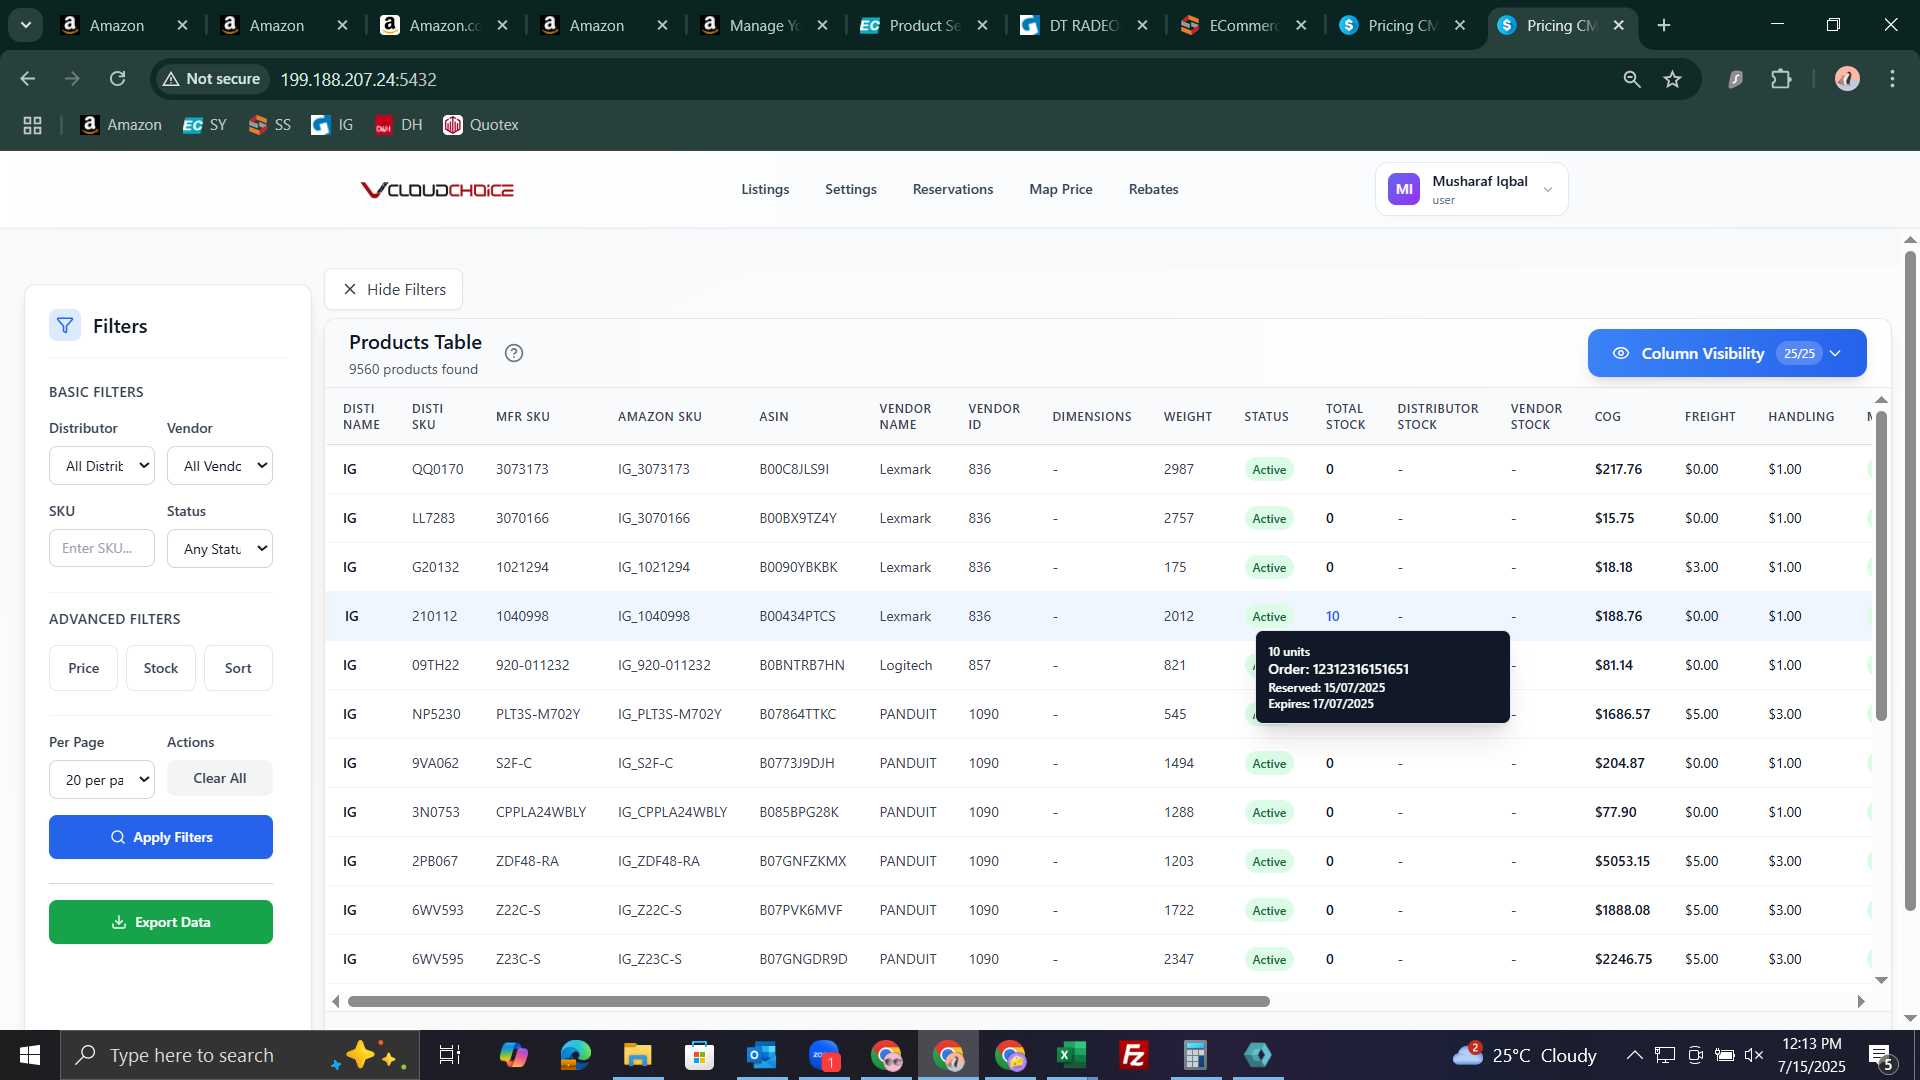
Task: Open Microsoft Edge from the taskbar
Action: pyautogui.click(x=576, y=1055)
